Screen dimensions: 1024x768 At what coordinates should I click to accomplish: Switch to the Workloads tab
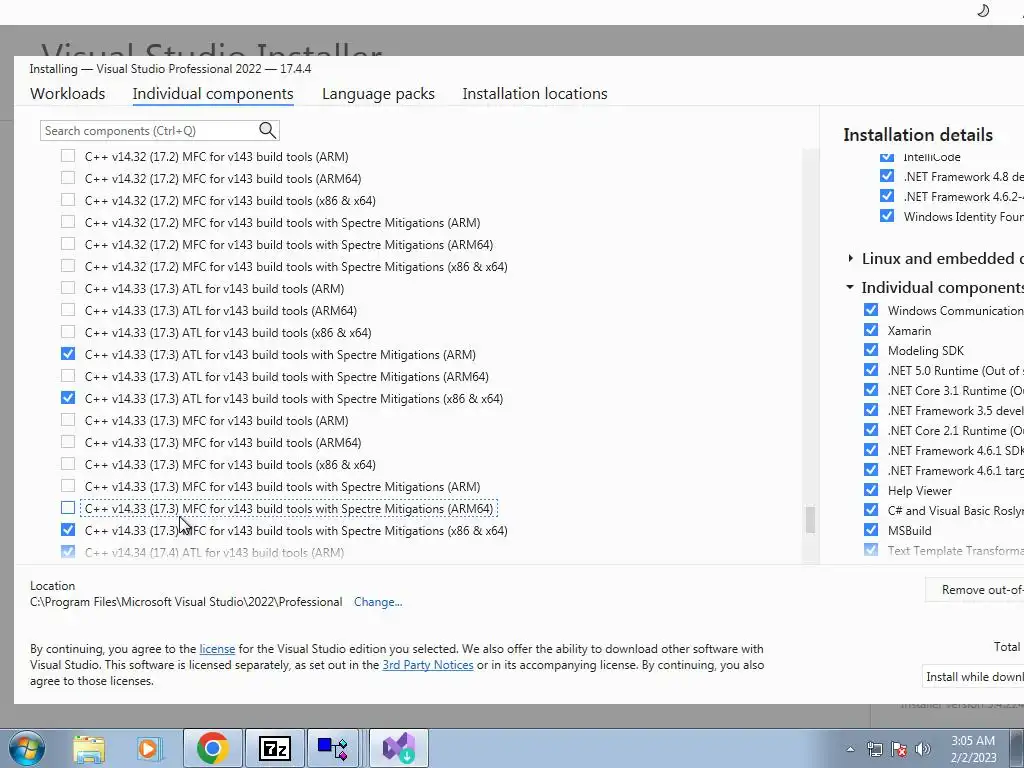tap(67, 93)
